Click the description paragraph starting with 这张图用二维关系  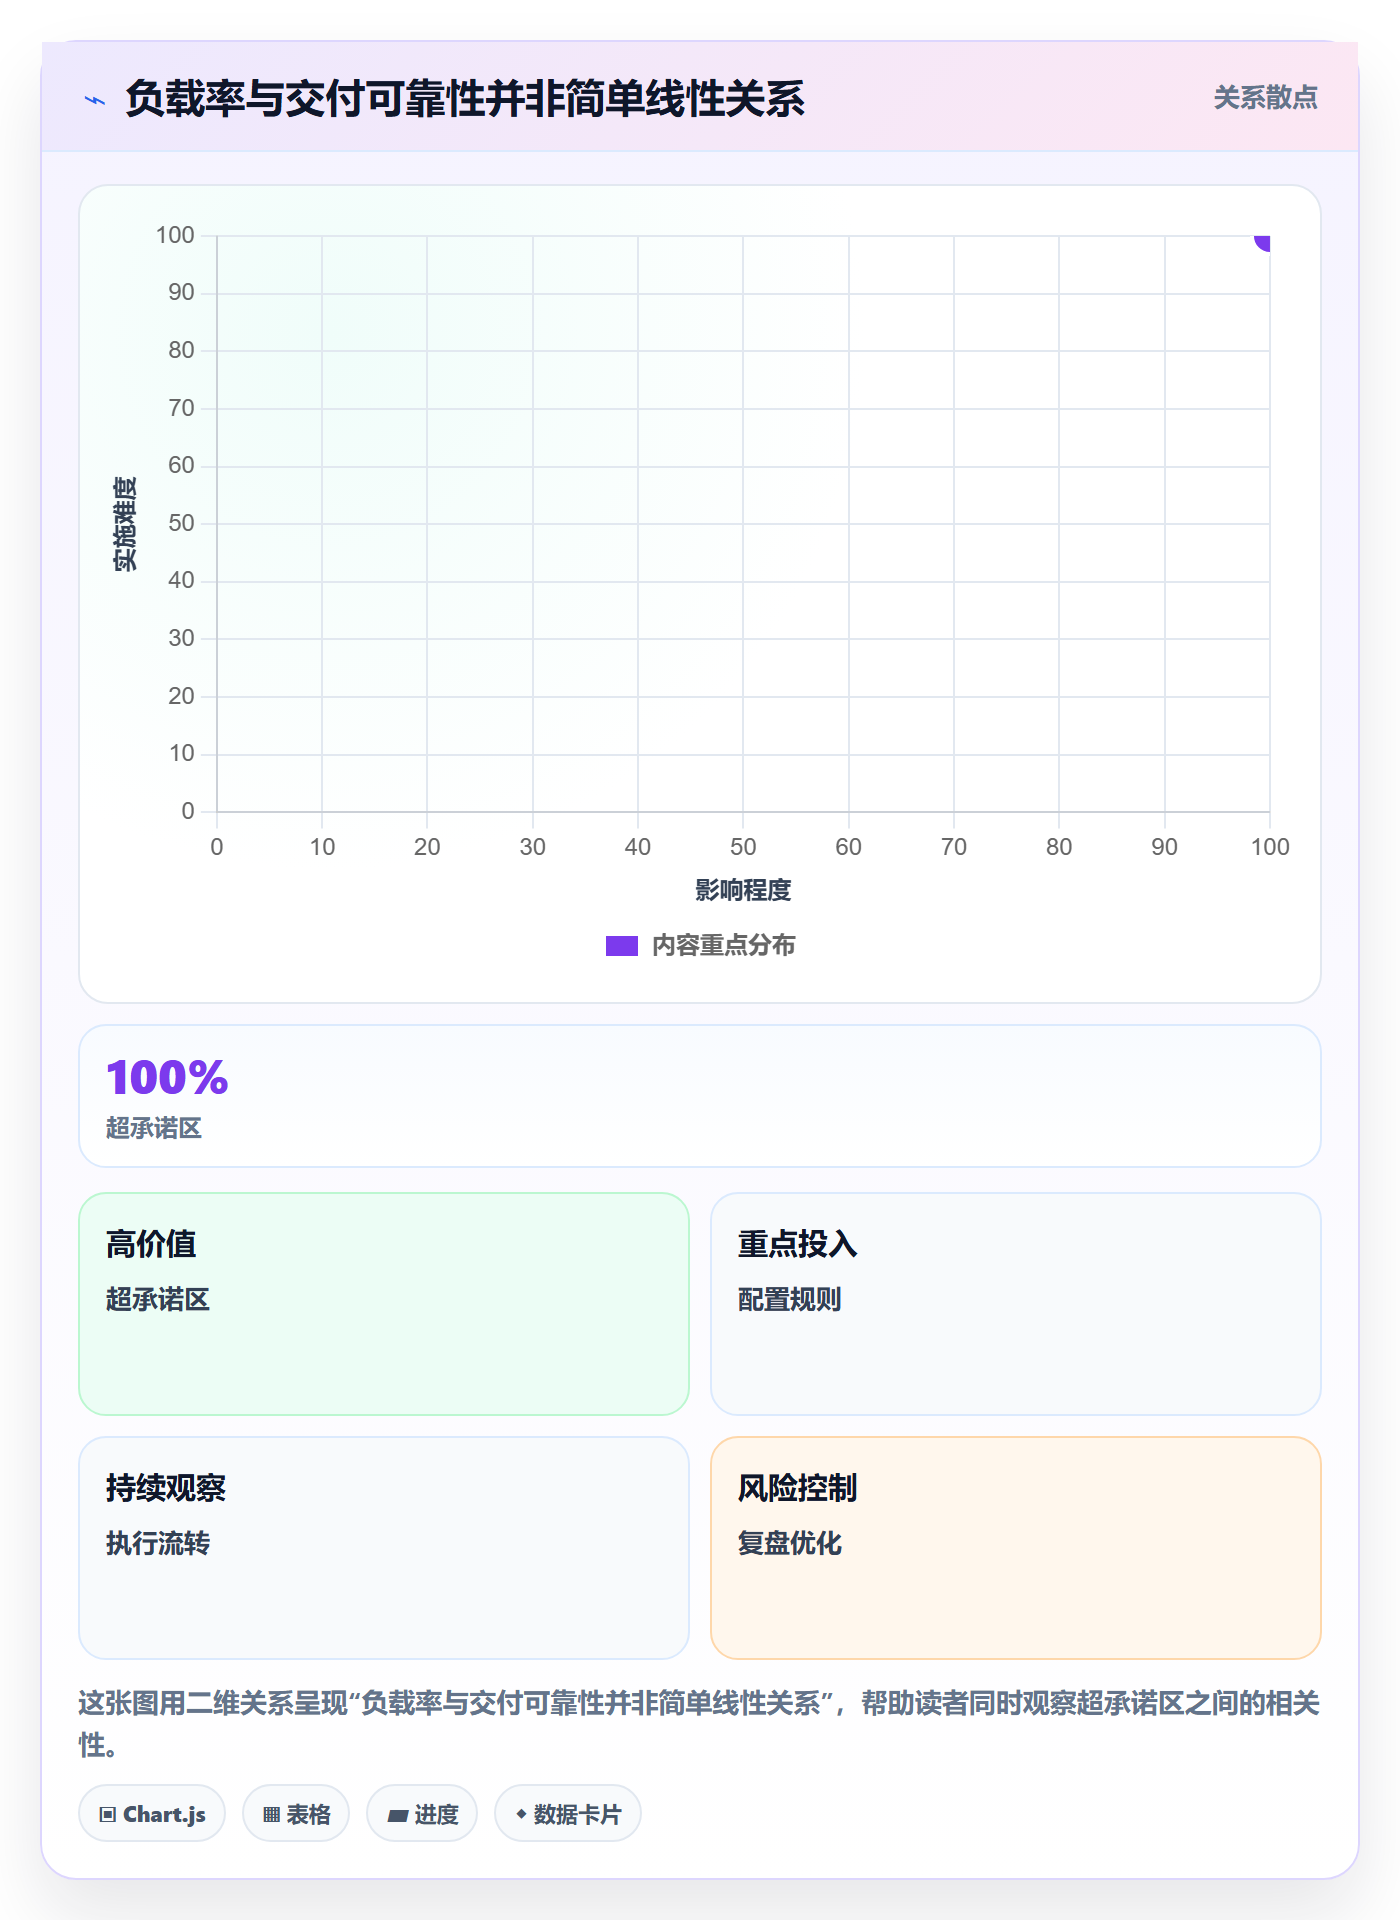[700, 1723]
